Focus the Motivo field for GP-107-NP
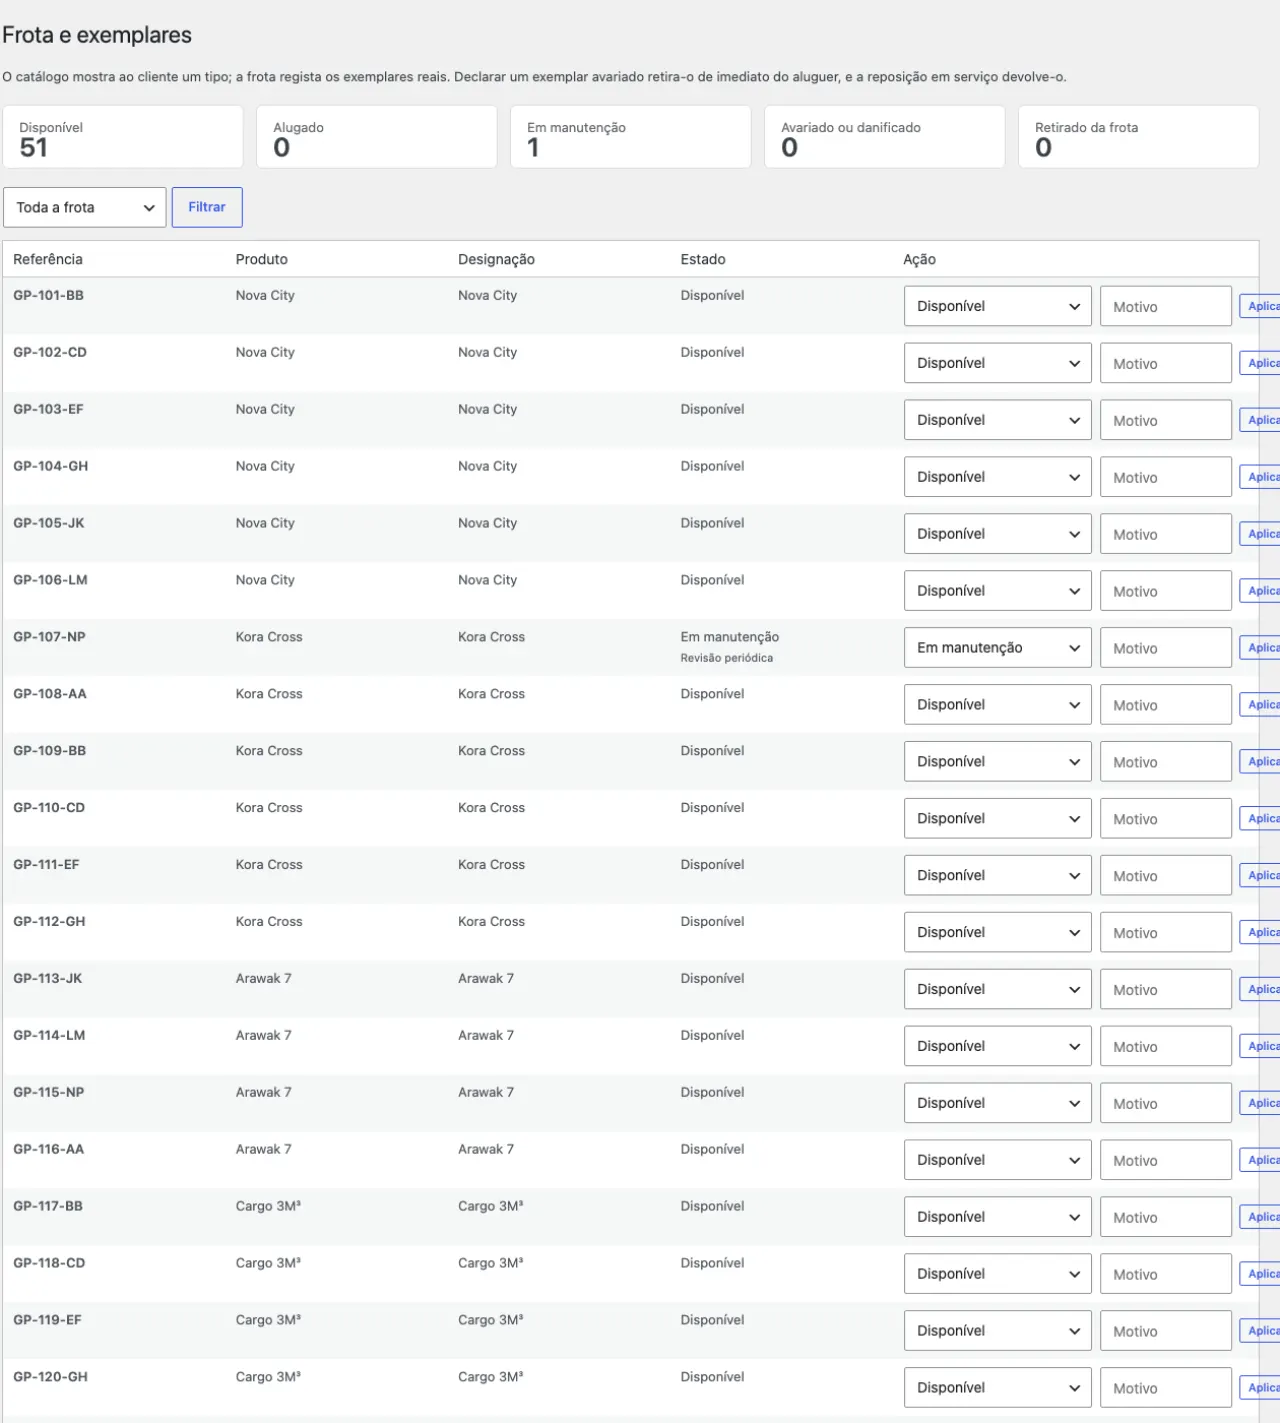The height and width of the screenshot is (1423, 1280). click(x=1166, y=648)
